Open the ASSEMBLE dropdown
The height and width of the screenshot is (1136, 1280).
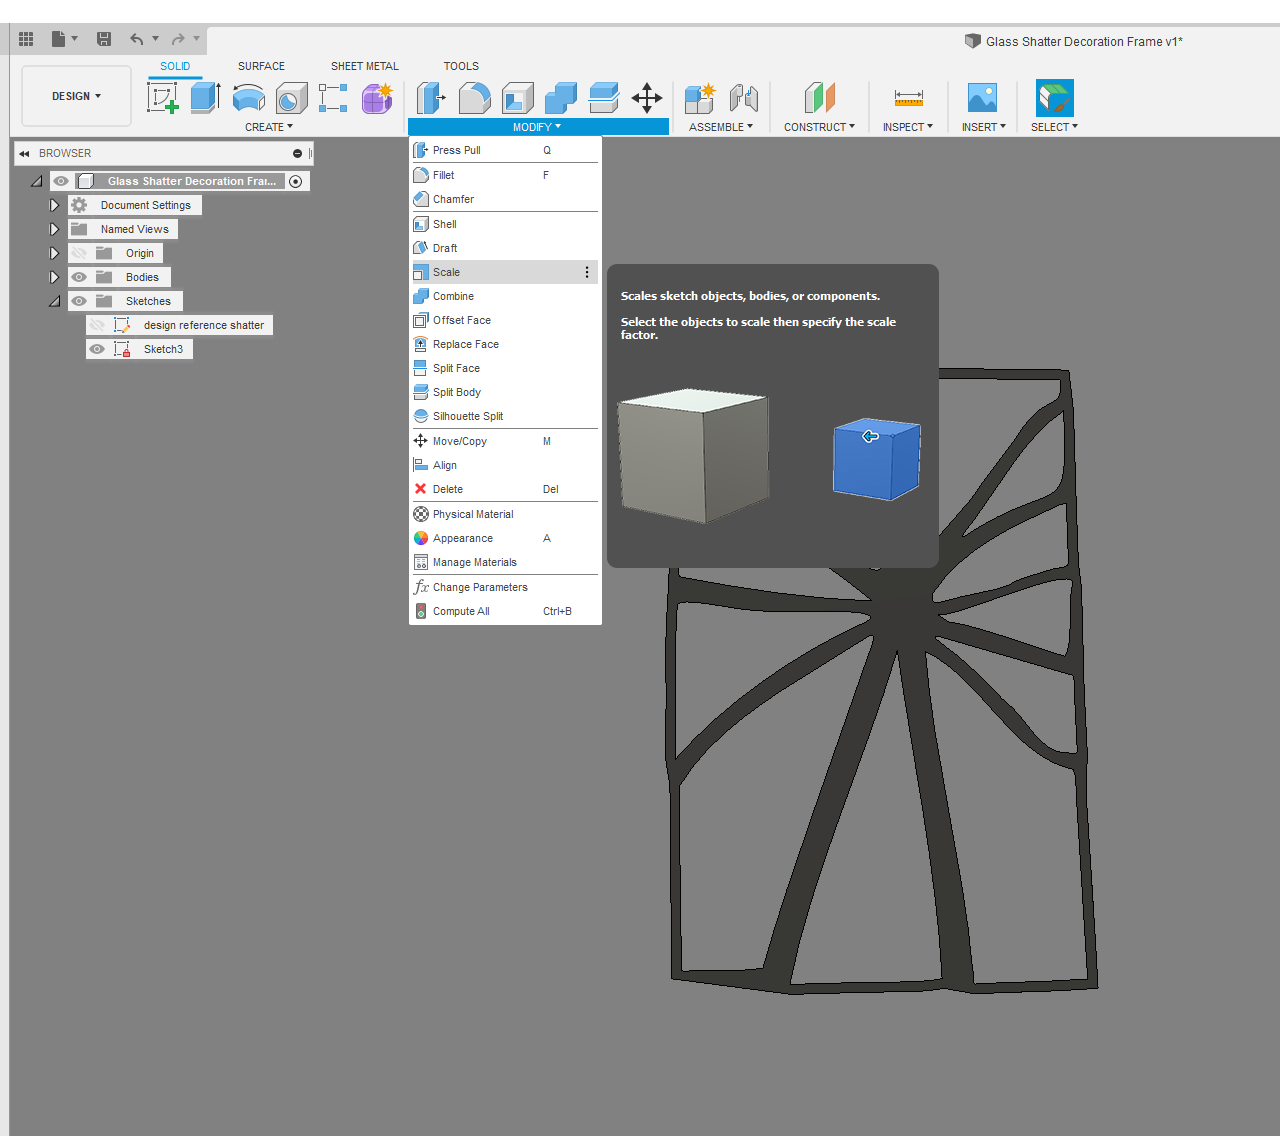click(x=721, y=126)
